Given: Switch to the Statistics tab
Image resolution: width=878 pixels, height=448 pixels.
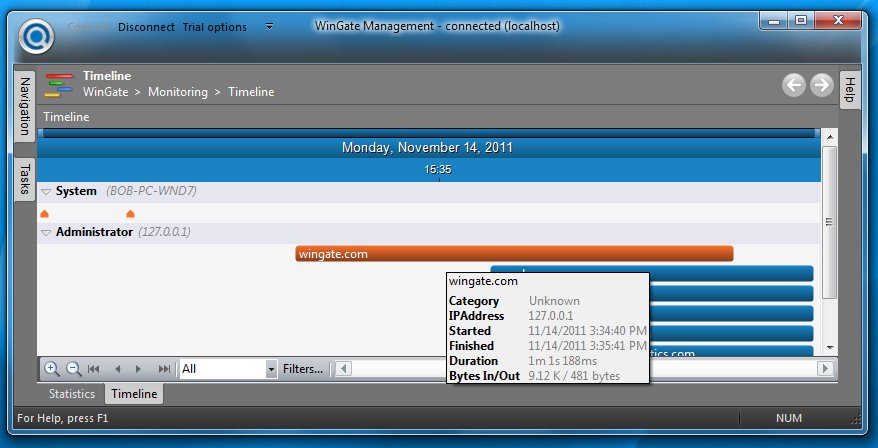Looking at the screenshot, I should 72,394.
